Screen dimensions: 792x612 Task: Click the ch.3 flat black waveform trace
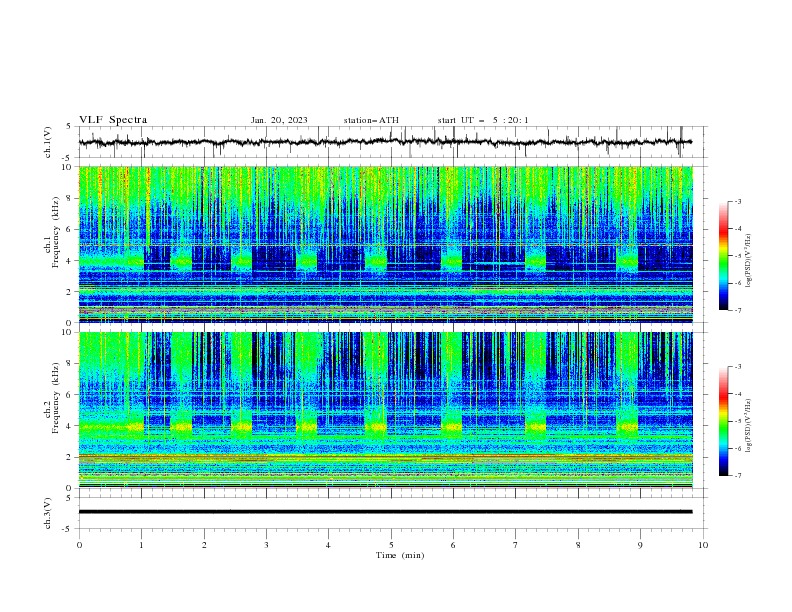coord(385,512)
